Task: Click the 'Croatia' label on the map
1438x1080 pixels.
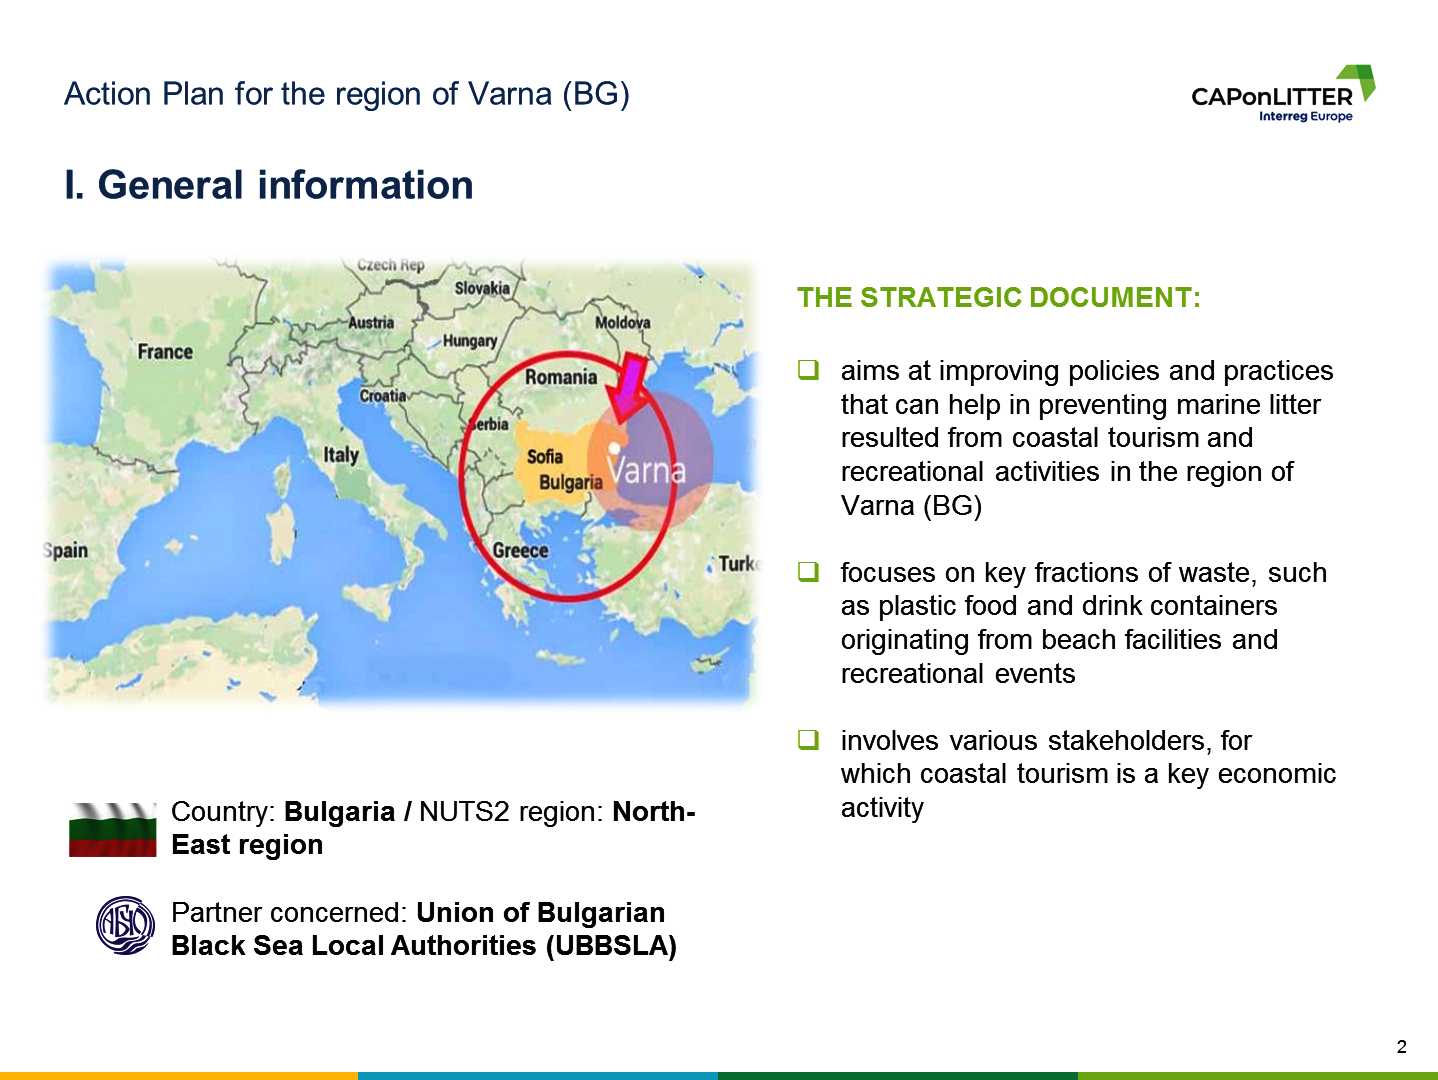Action: pyautogui.click(x=383, y=396)
